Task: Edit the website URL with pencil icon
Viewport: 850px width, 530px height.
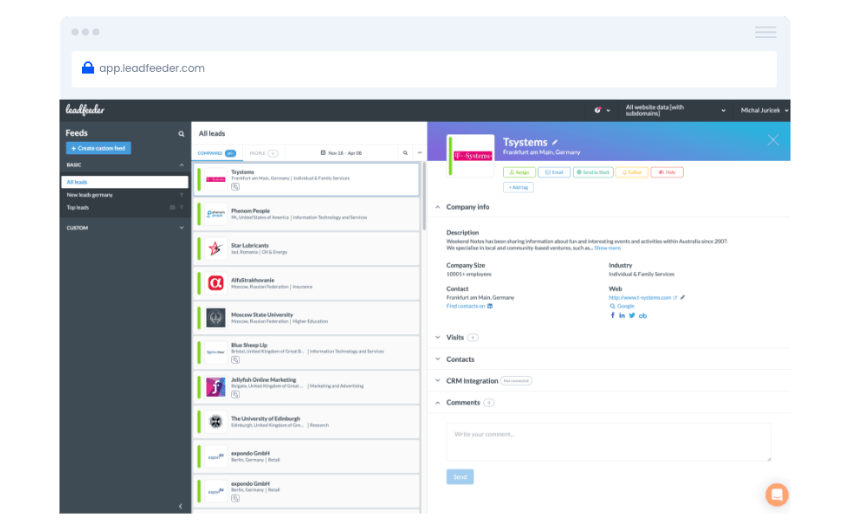Action: coord(682,298)
